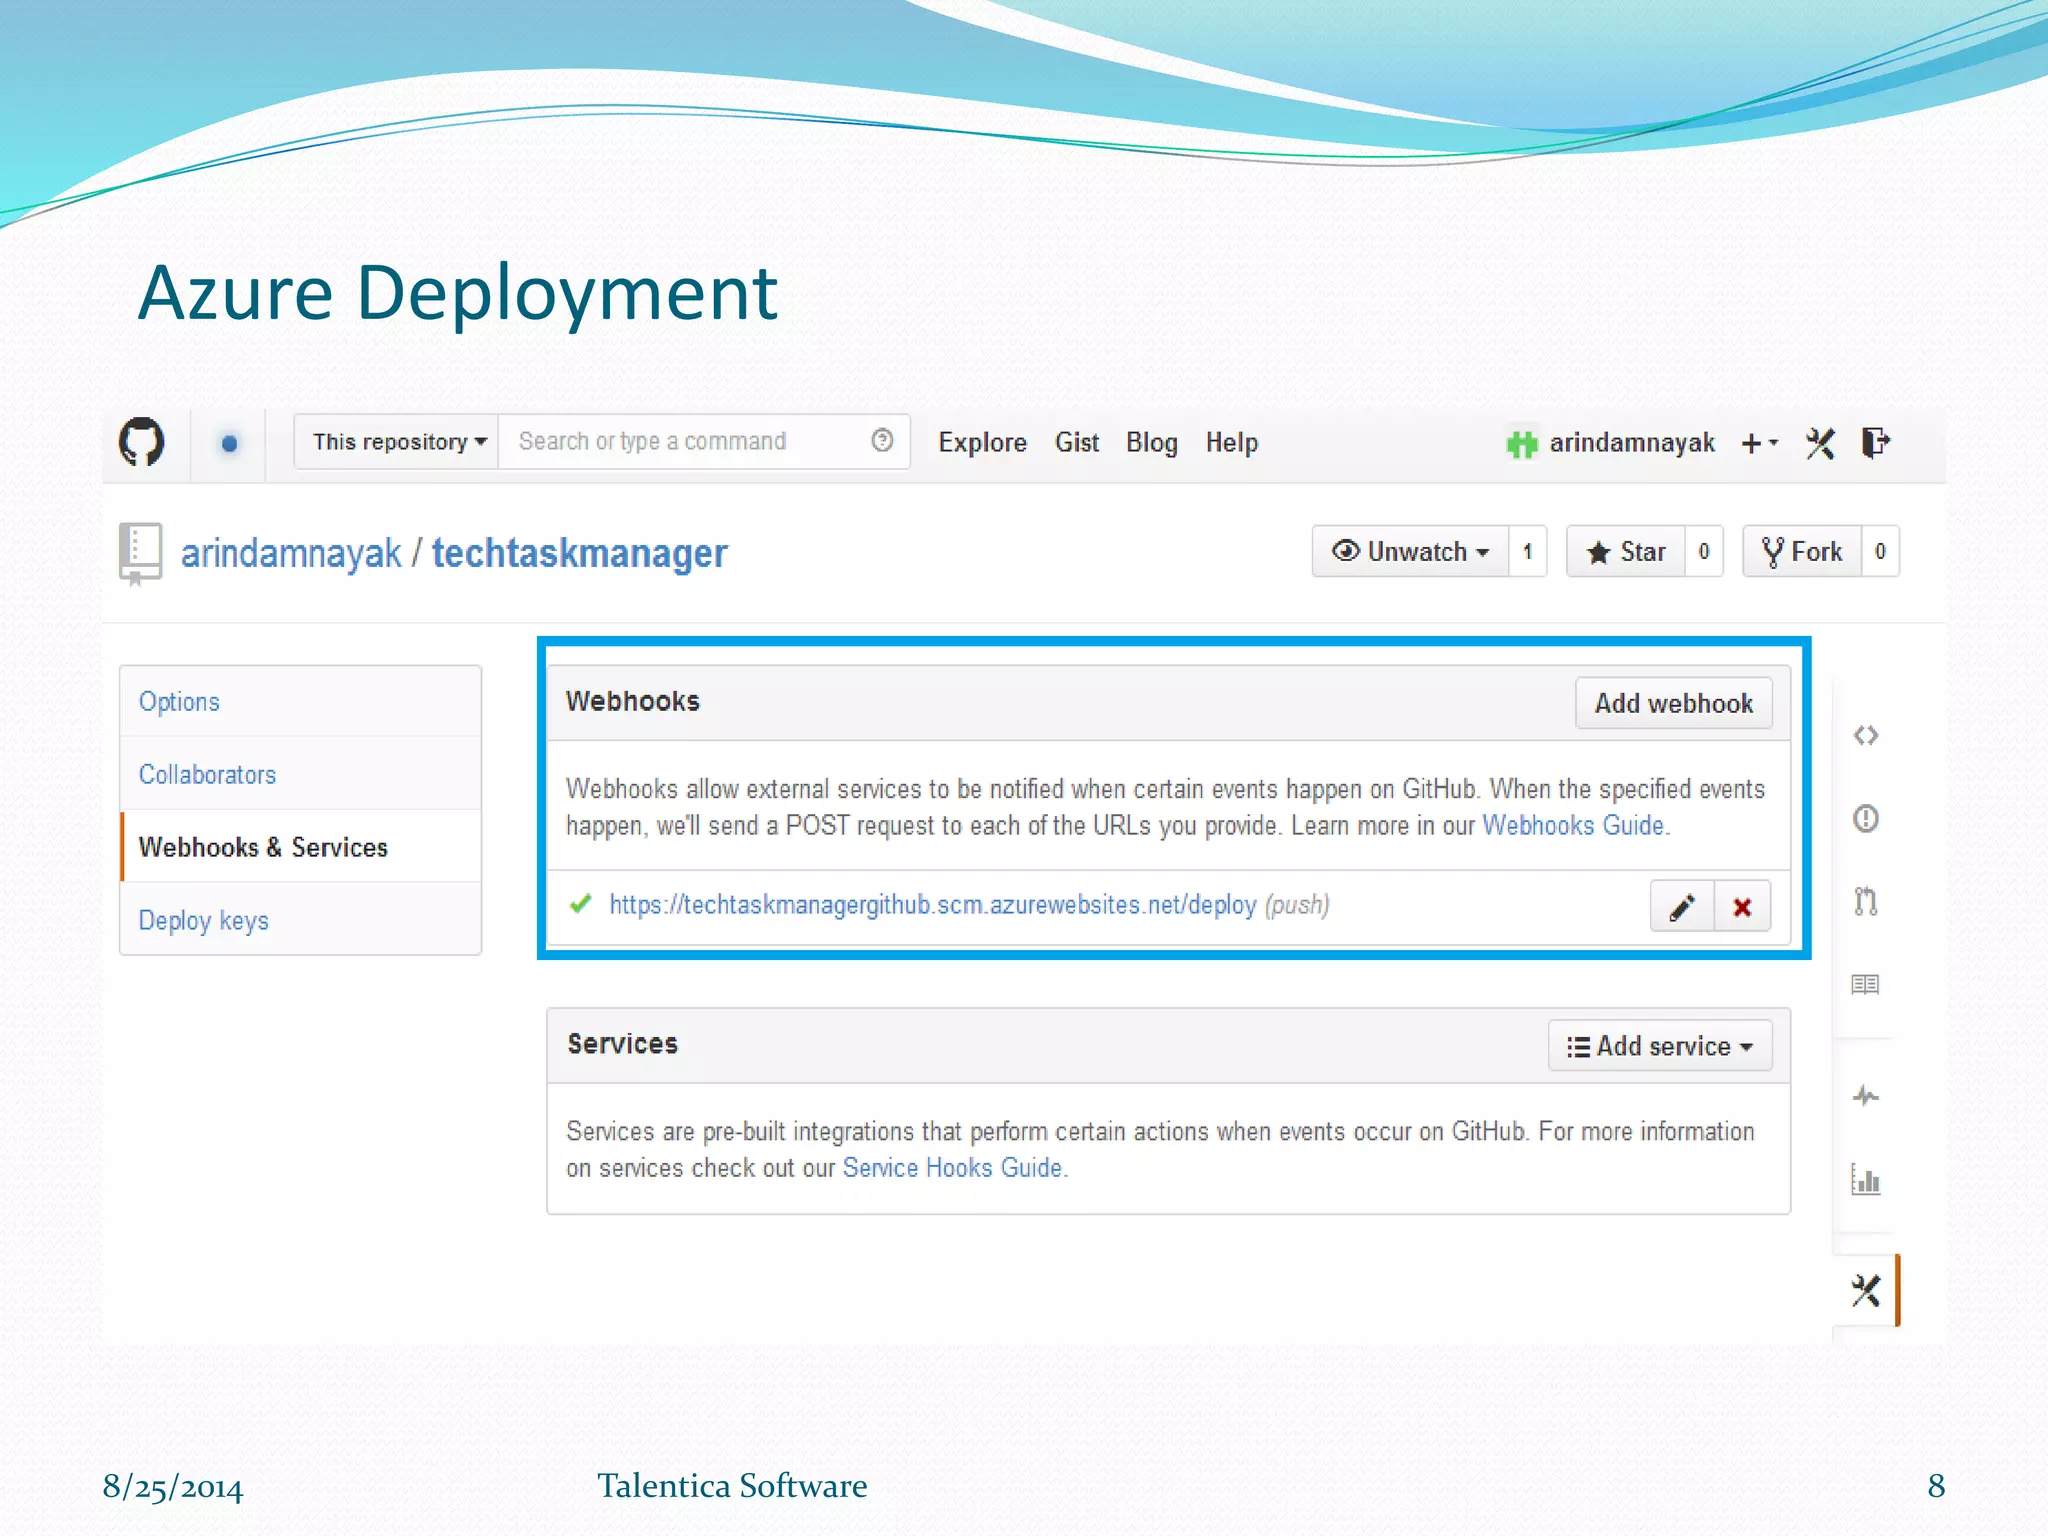Click the techtaskmanager repository name link

579,553
